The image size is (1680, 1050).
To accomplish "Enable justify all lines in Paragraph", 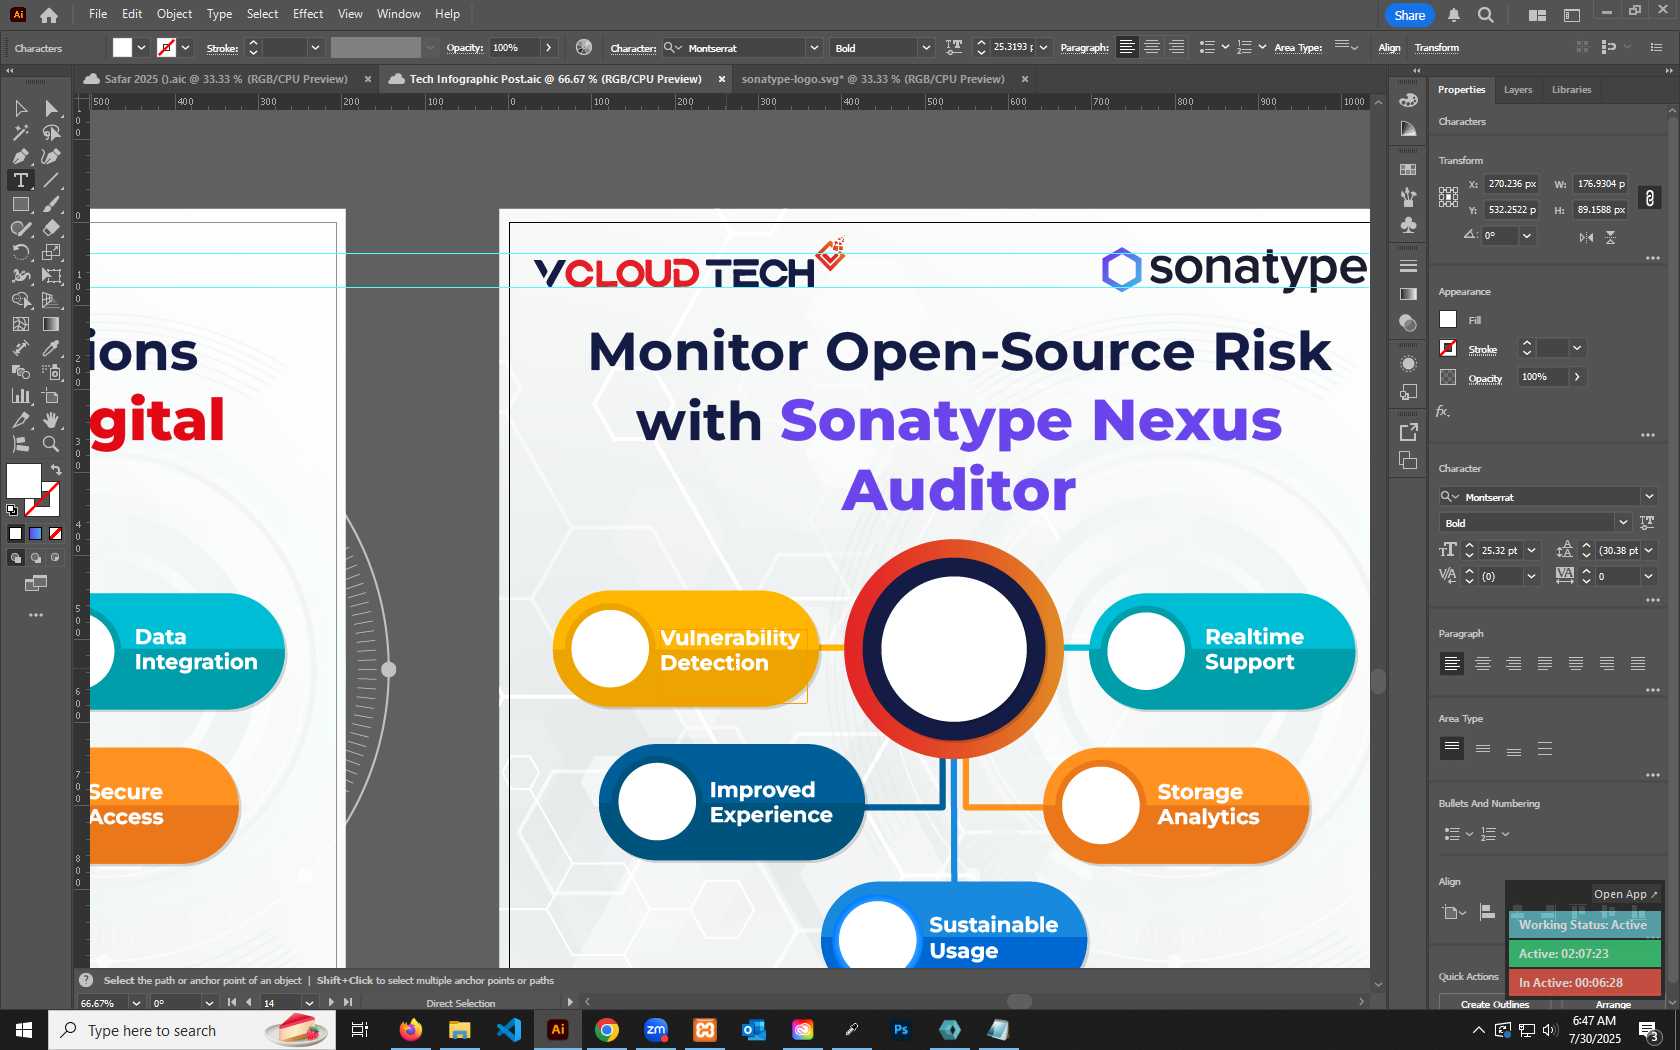I will 1638,663.
